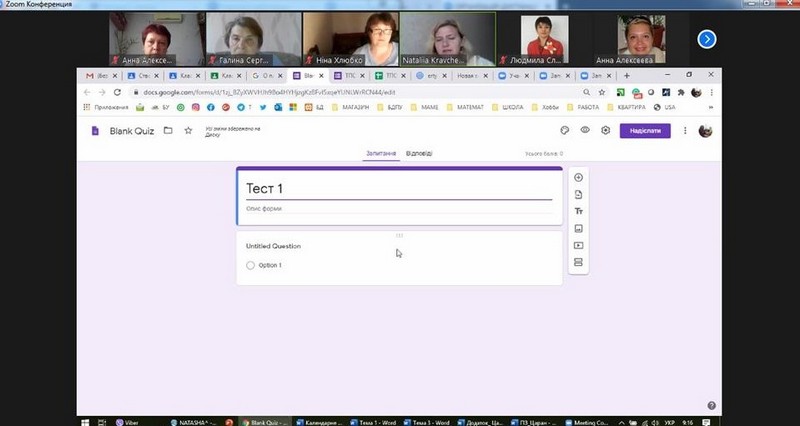The image size is (800, 426).
Task: Open the Windows Start menu
Action: [x=85, y=422]
